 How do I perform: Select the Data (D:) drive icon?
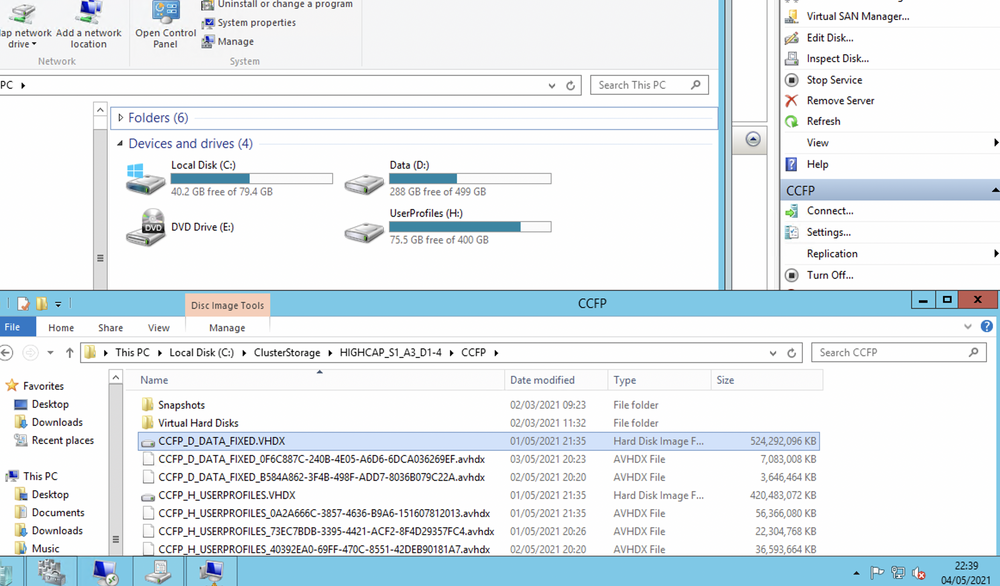[364, 184]
